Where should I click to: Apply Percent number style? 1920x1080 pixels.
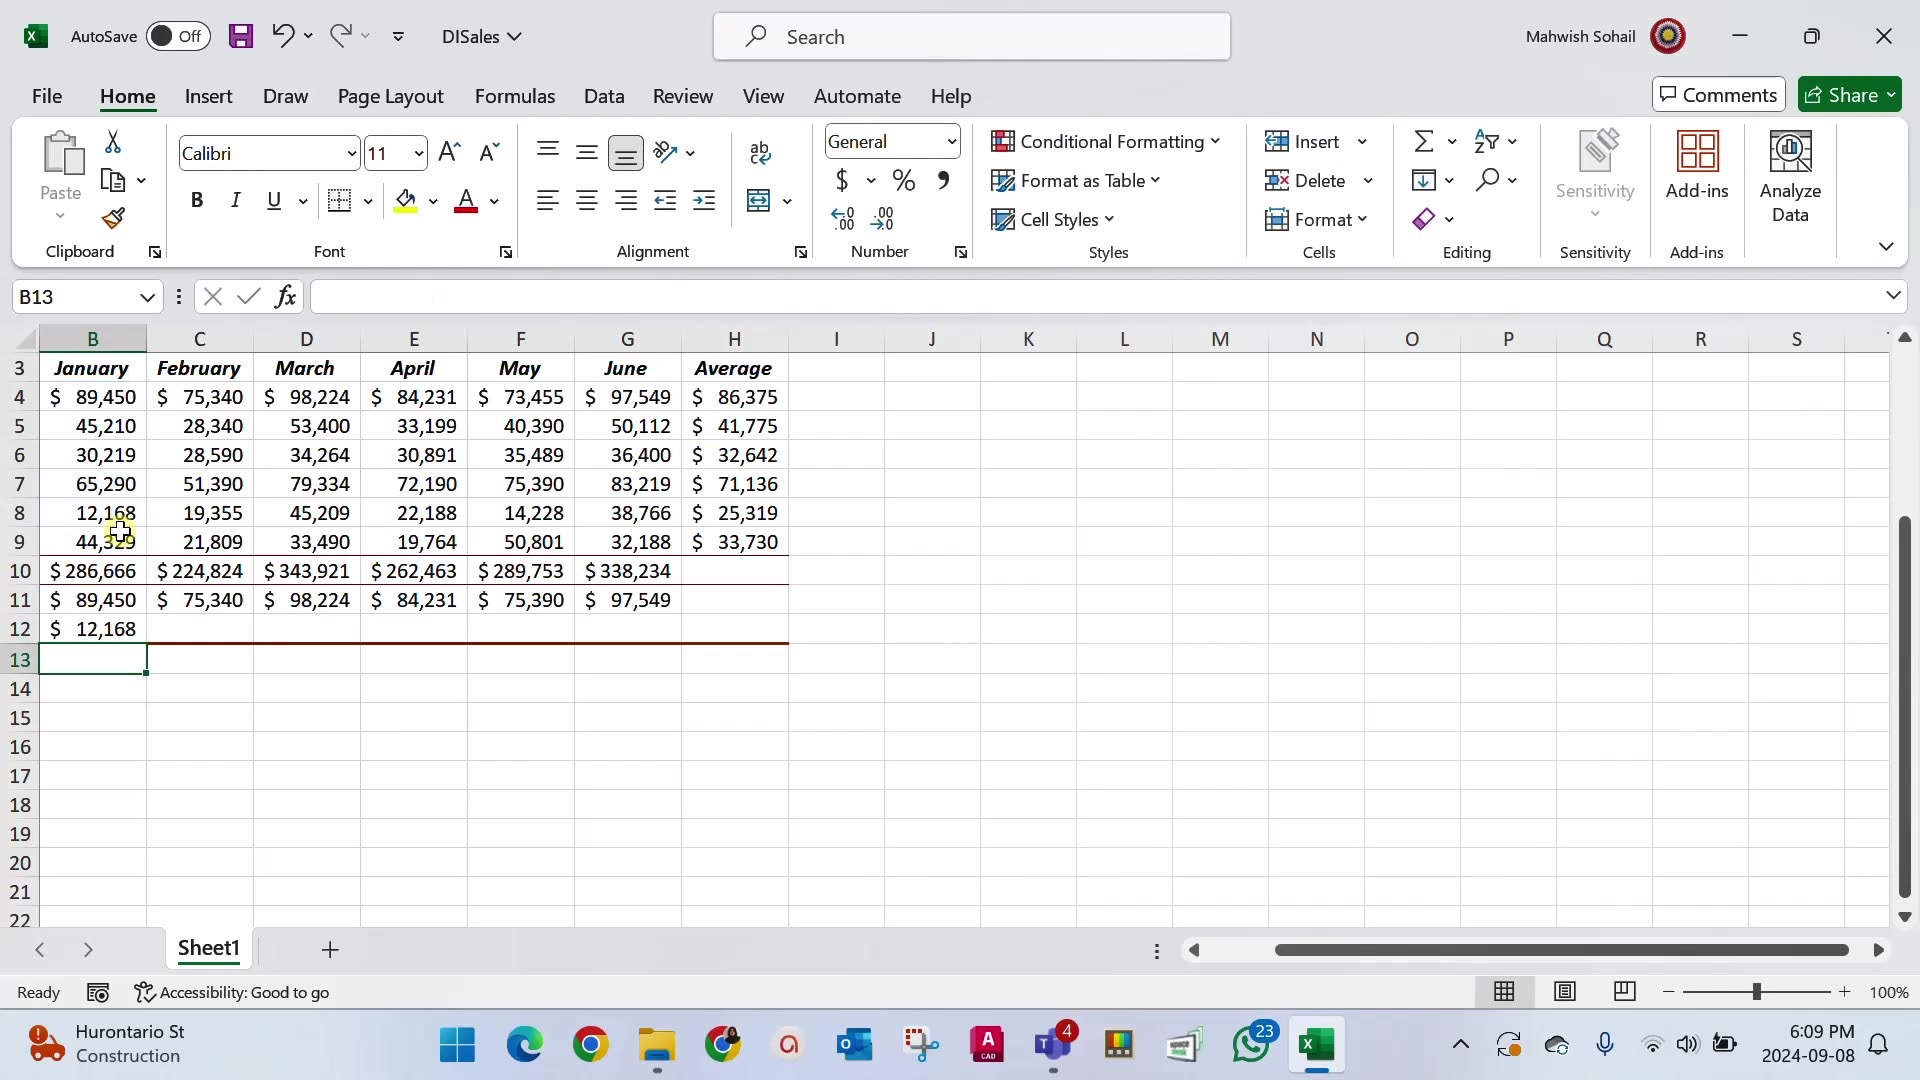pyautogui.click(x=904, y=180)
